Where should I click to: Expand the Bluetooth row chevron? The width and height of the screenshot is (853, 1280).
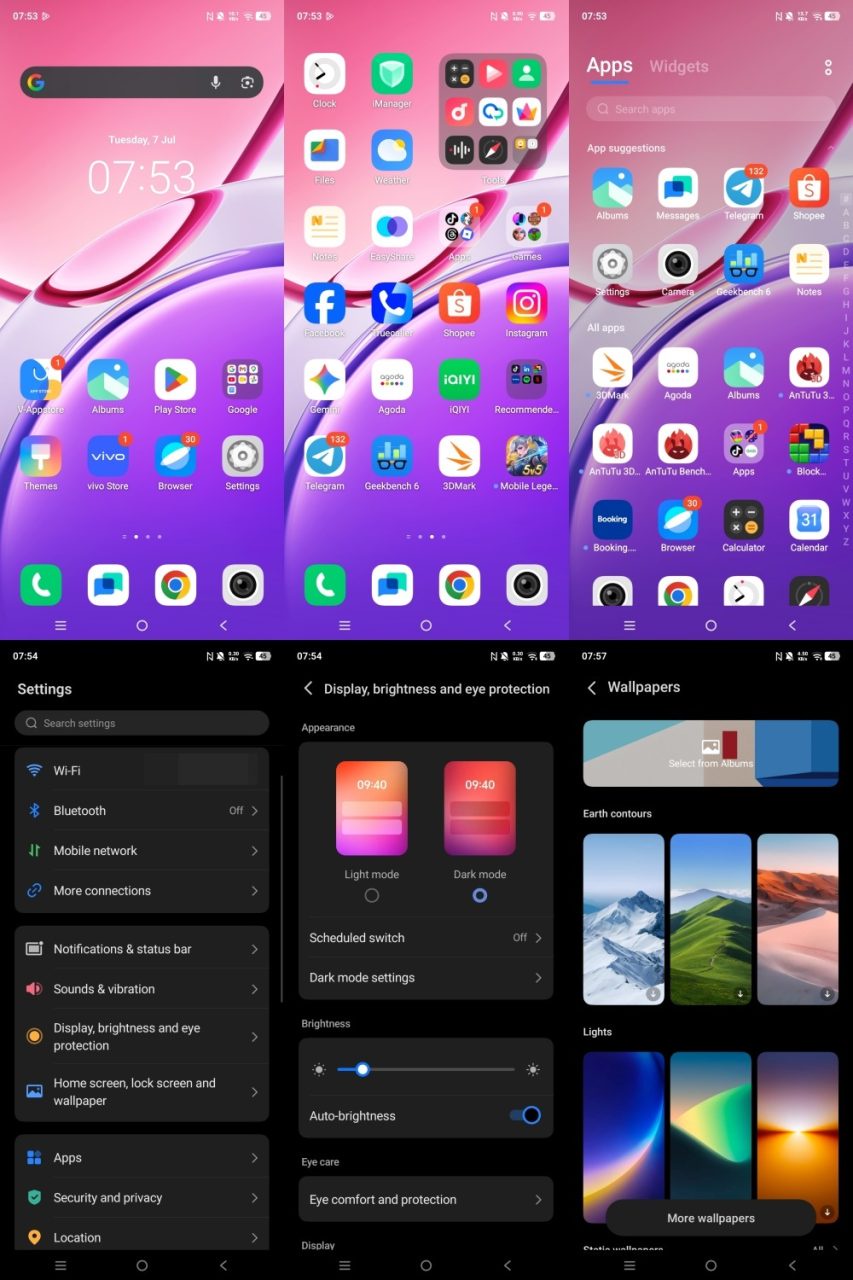click(255, 811)
